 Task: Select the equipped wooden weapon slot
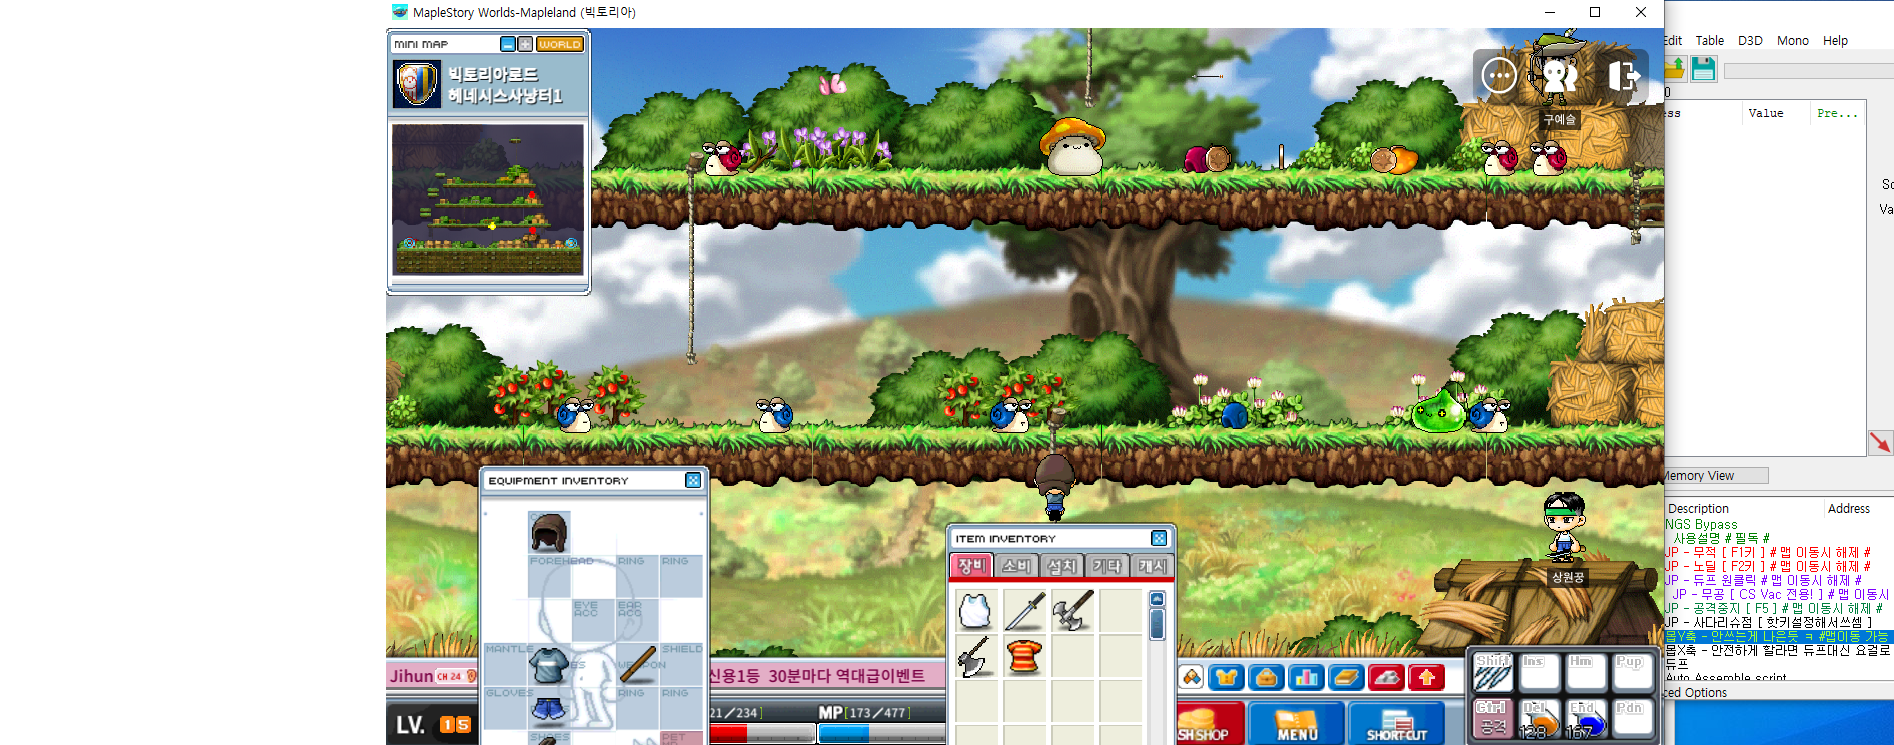pyautogui.click(x=637, y=663)
